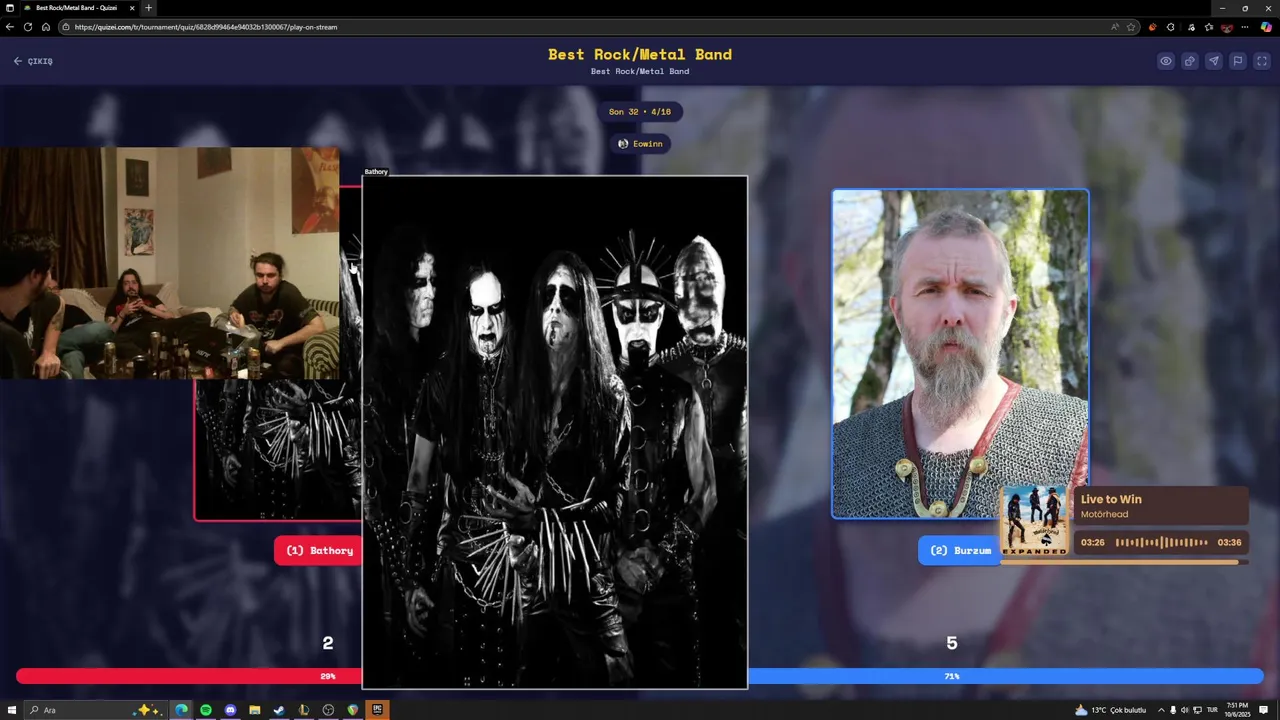Image resolution: width=1280 pixels, height=720 pixels.
Task: Open Steam from the taskbar
Action: coord(279,710)
